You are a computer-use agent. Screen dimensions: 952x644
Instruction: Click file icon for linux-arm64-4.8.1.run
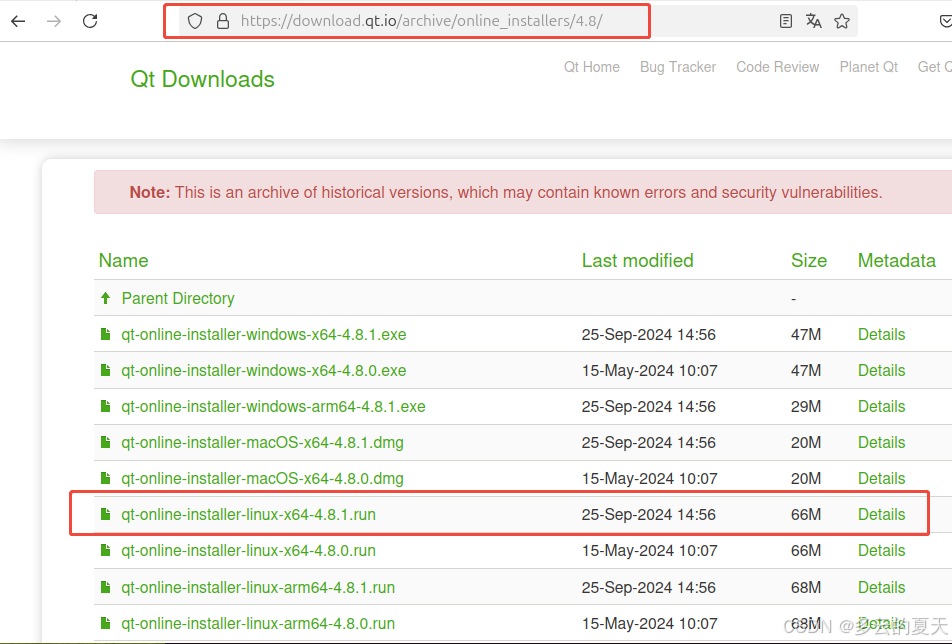[x=106, y=587]
